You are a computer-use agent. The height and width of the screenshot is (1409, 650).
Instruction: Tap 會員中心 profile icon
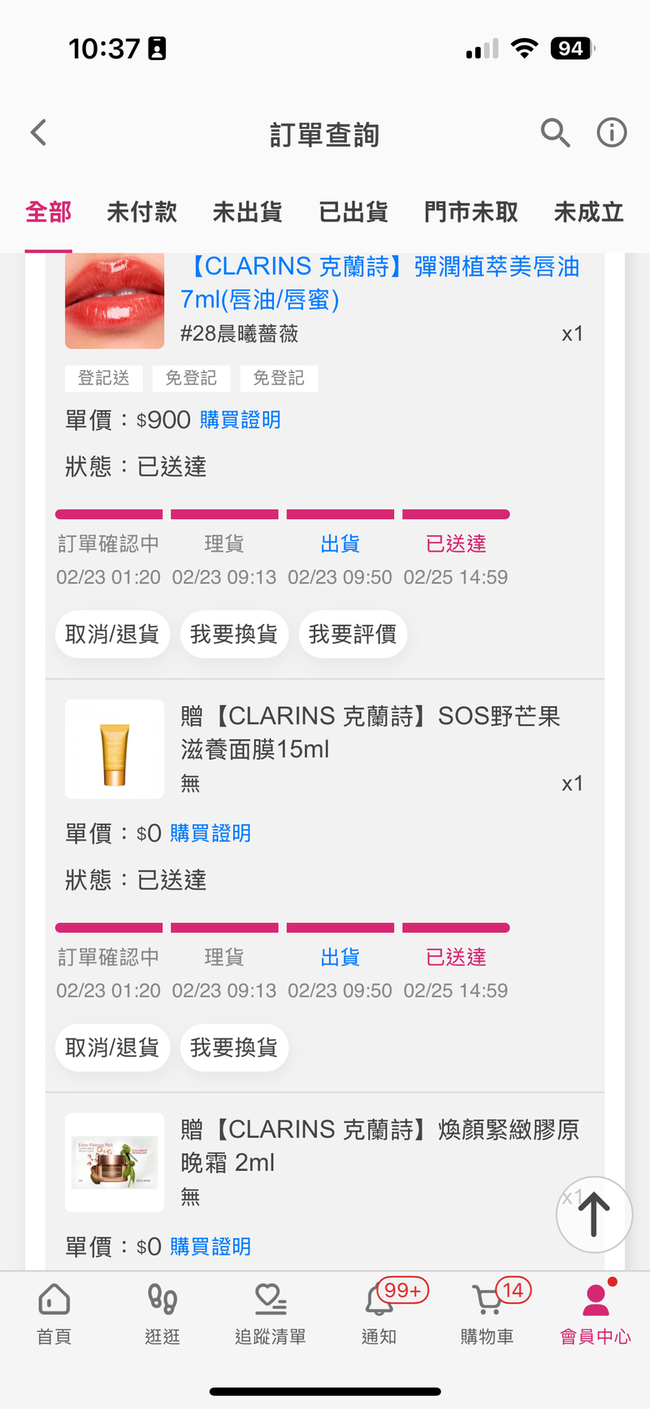click(595, 1300)
